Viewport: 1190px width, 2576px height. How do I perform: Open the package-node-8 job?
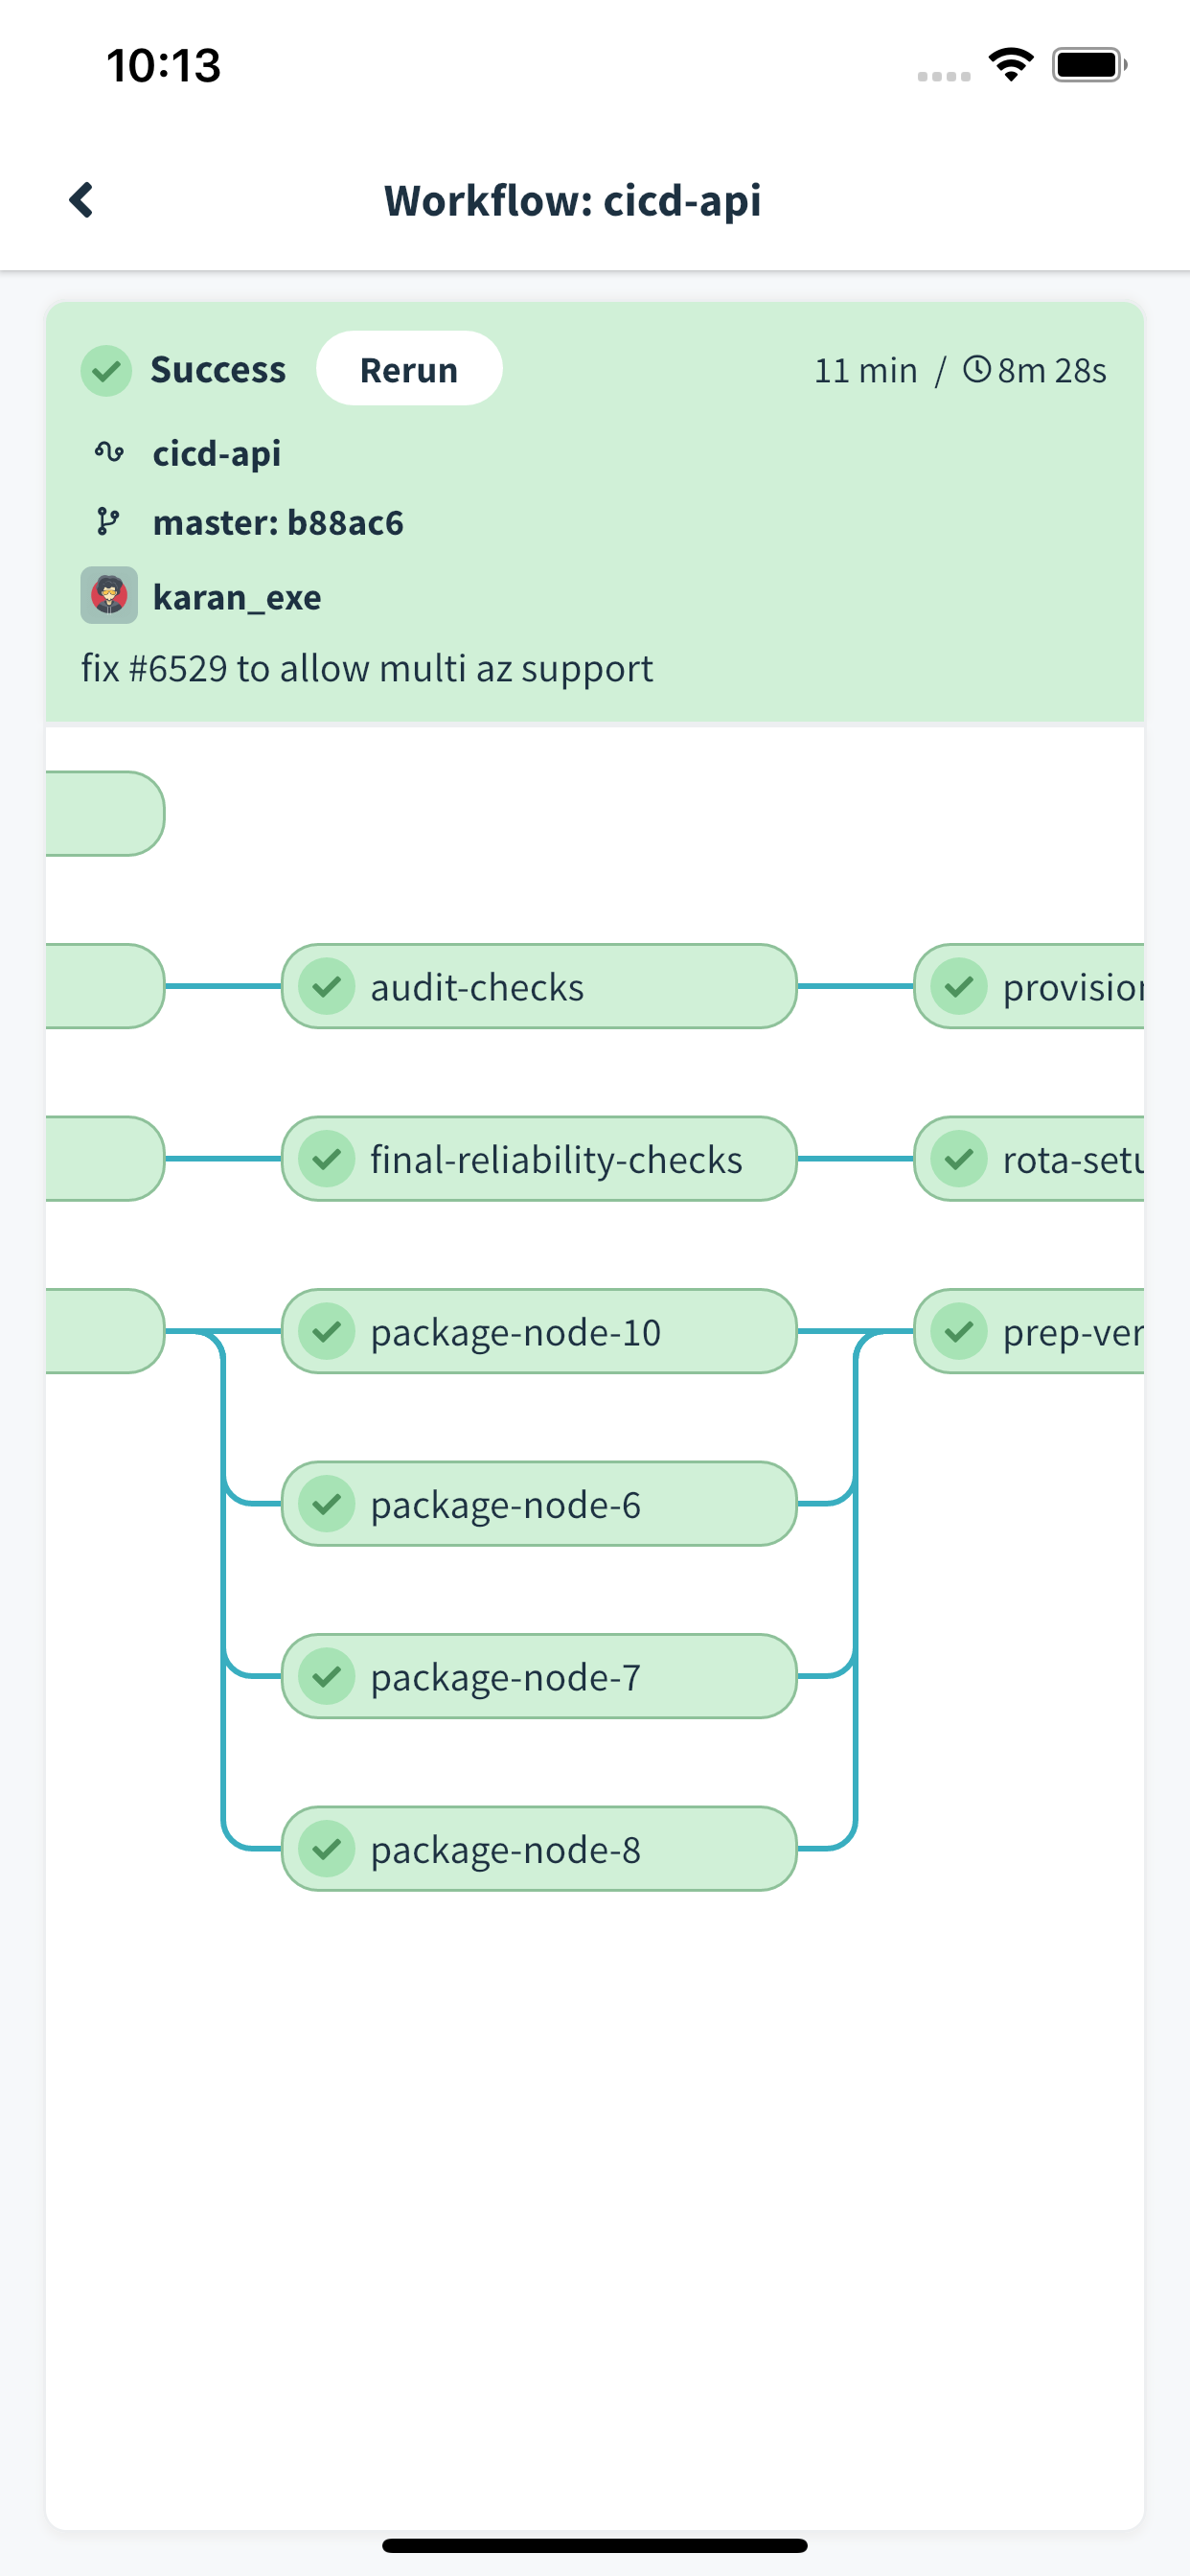[539, 1849]
